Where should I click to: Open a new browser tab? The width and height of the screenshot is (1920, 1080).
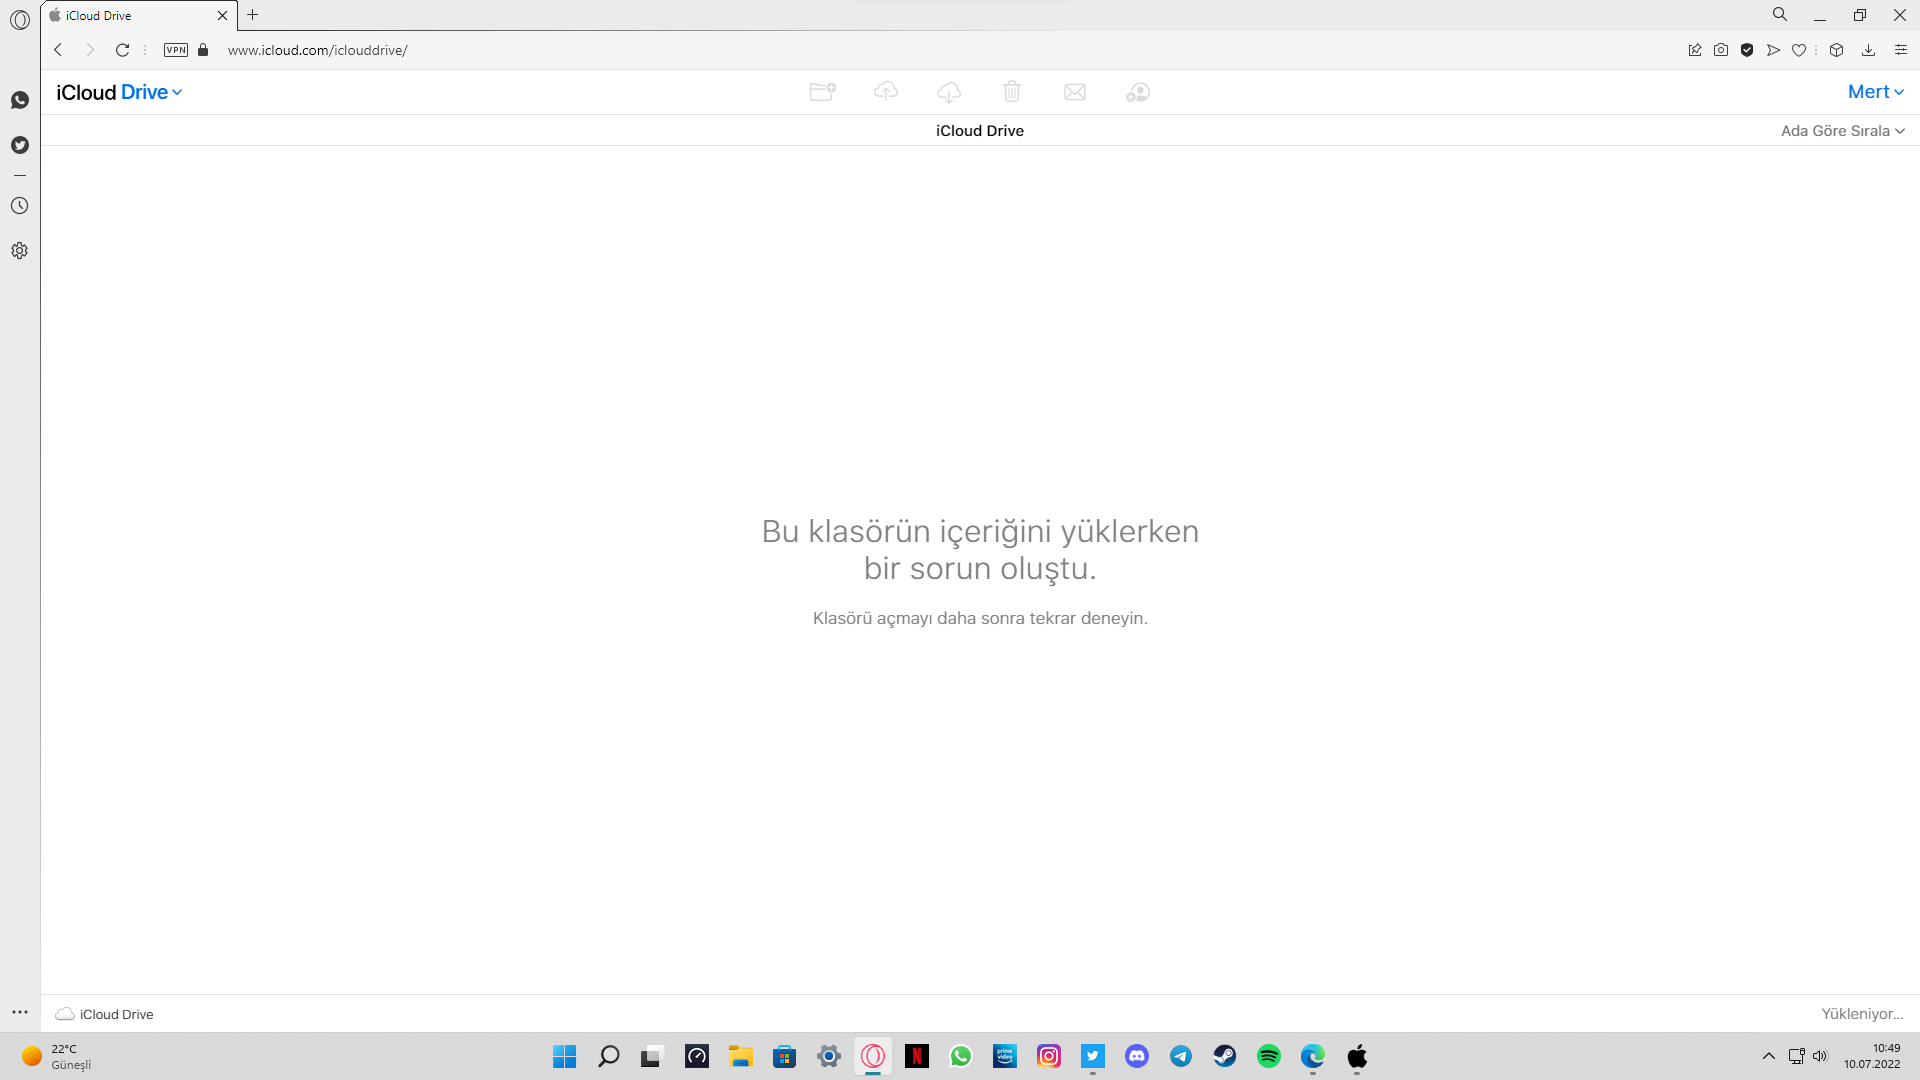pos(253,15)
